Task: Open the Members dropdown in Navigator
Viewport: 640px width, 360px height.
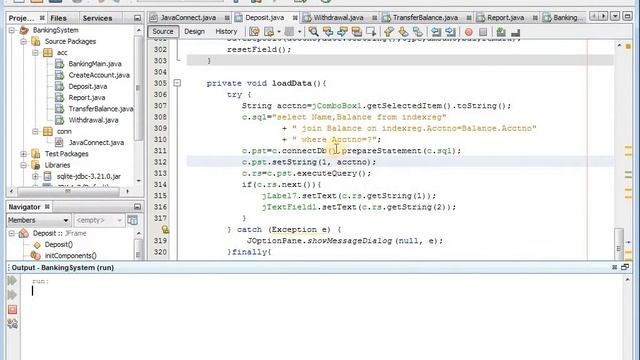Action: [38, 220]
